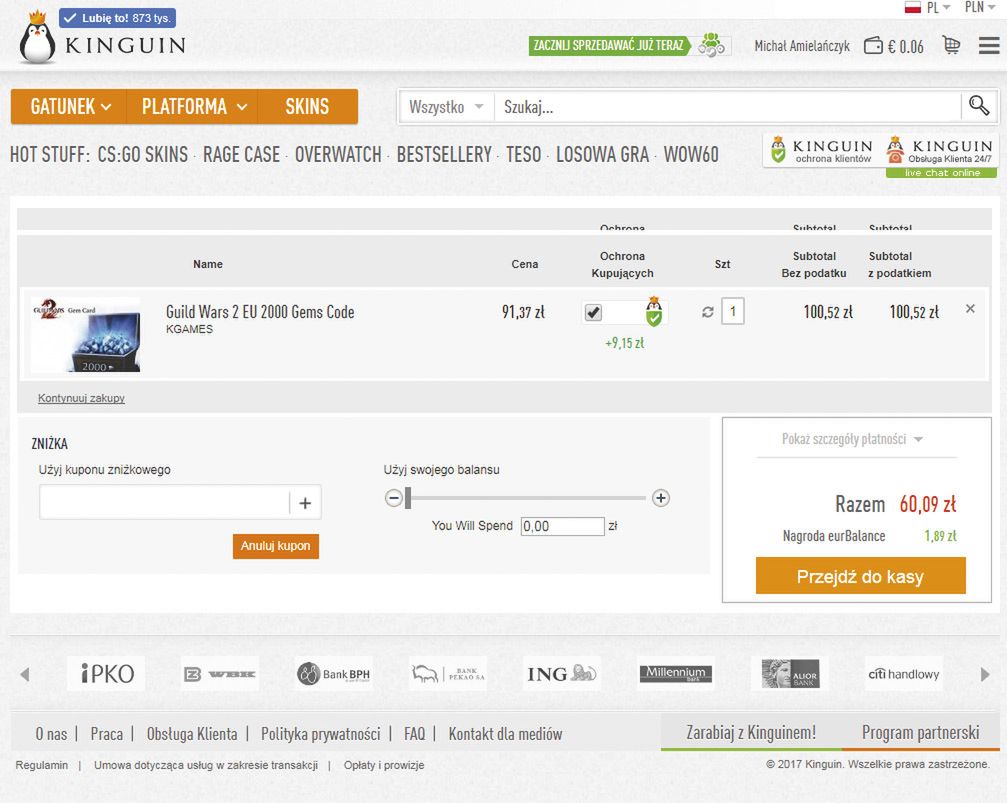Click Guild Wars 2 gem card thumbnail
The width and height of the screenshot is (1007, 803).
[x=85, y=334]
